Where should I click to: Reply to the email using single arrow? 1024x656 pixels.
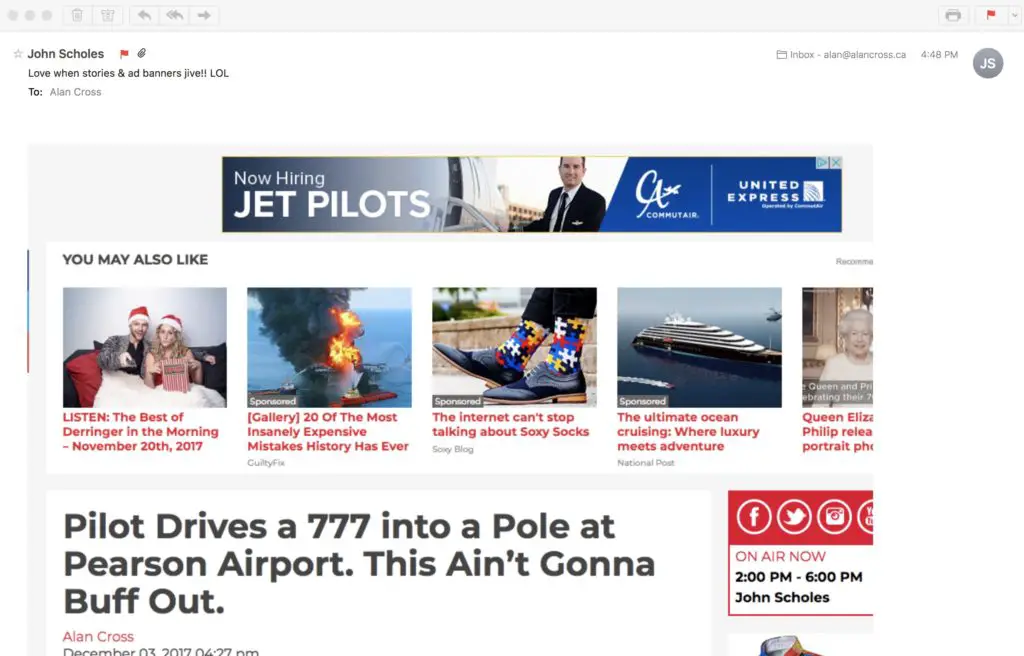(x=144, y=15)
